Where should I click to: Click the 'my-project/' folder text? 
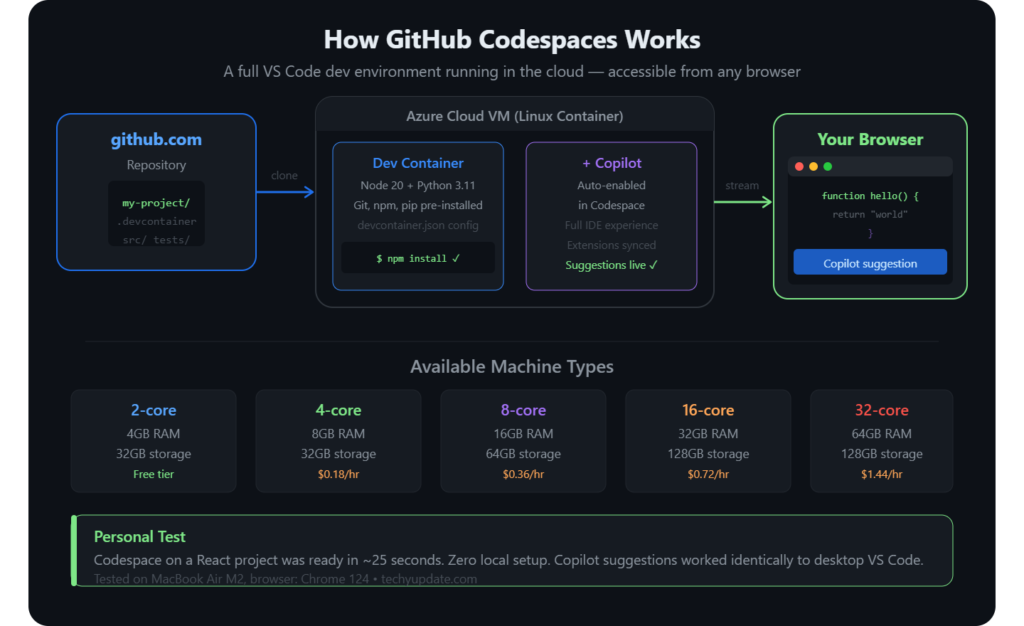pyautogui.click(x=156, y=203)
